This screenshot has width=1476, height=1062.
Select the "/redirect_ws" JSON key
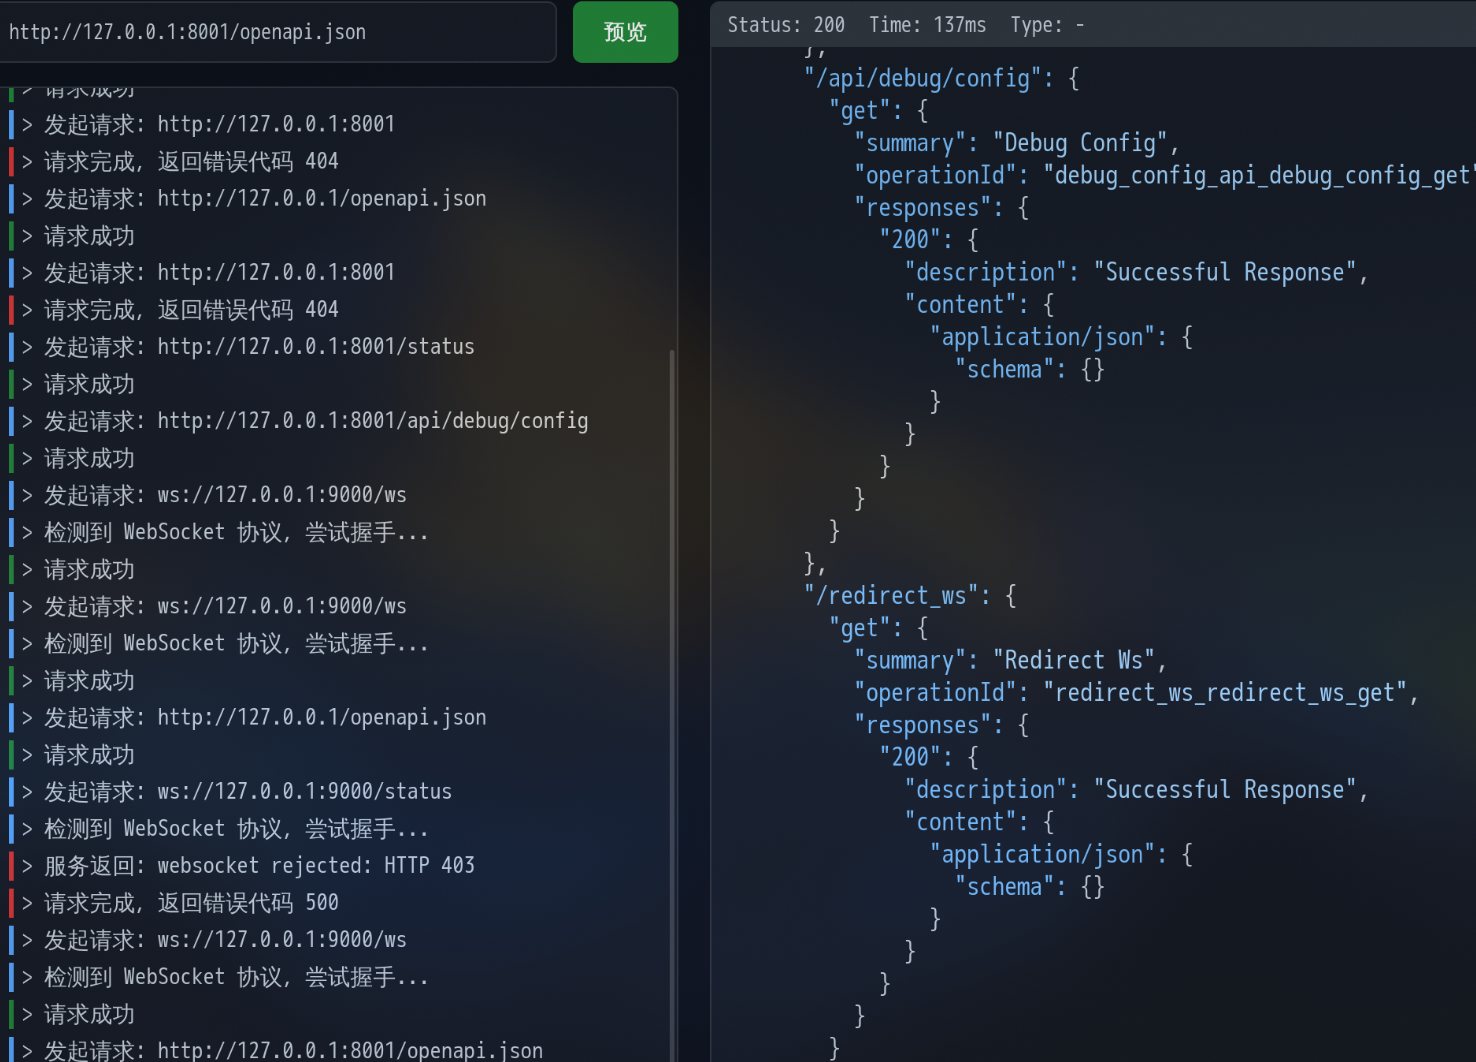pos(891,596)
